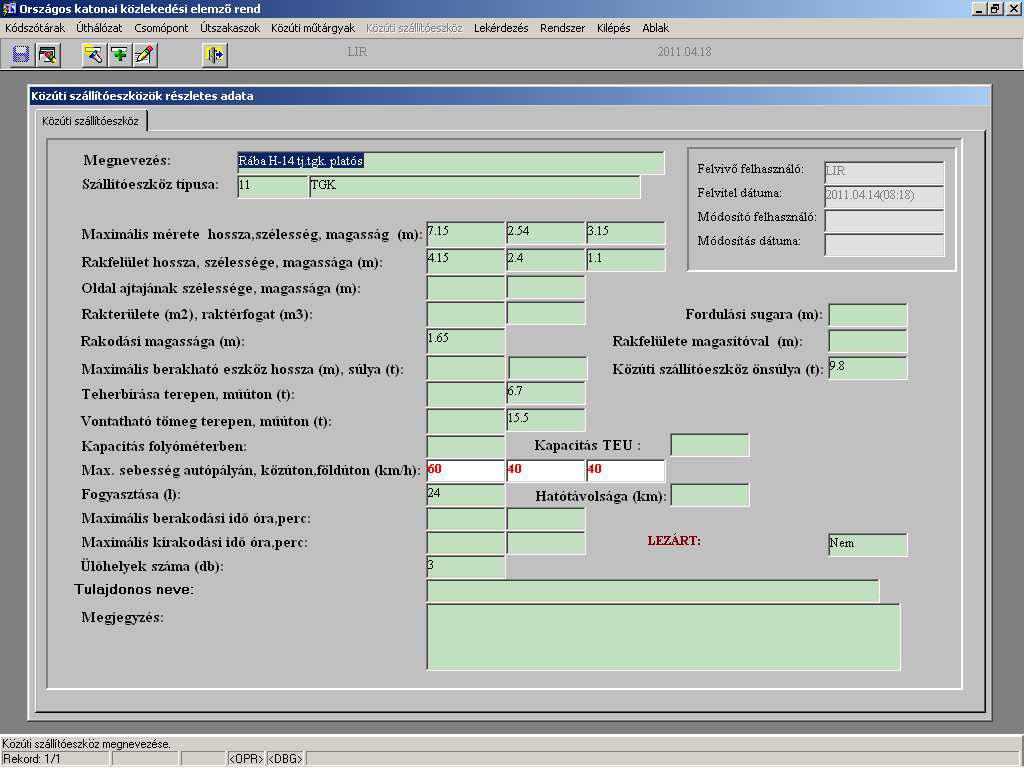Click the <DBG> status bar indicator

point(285,759)
